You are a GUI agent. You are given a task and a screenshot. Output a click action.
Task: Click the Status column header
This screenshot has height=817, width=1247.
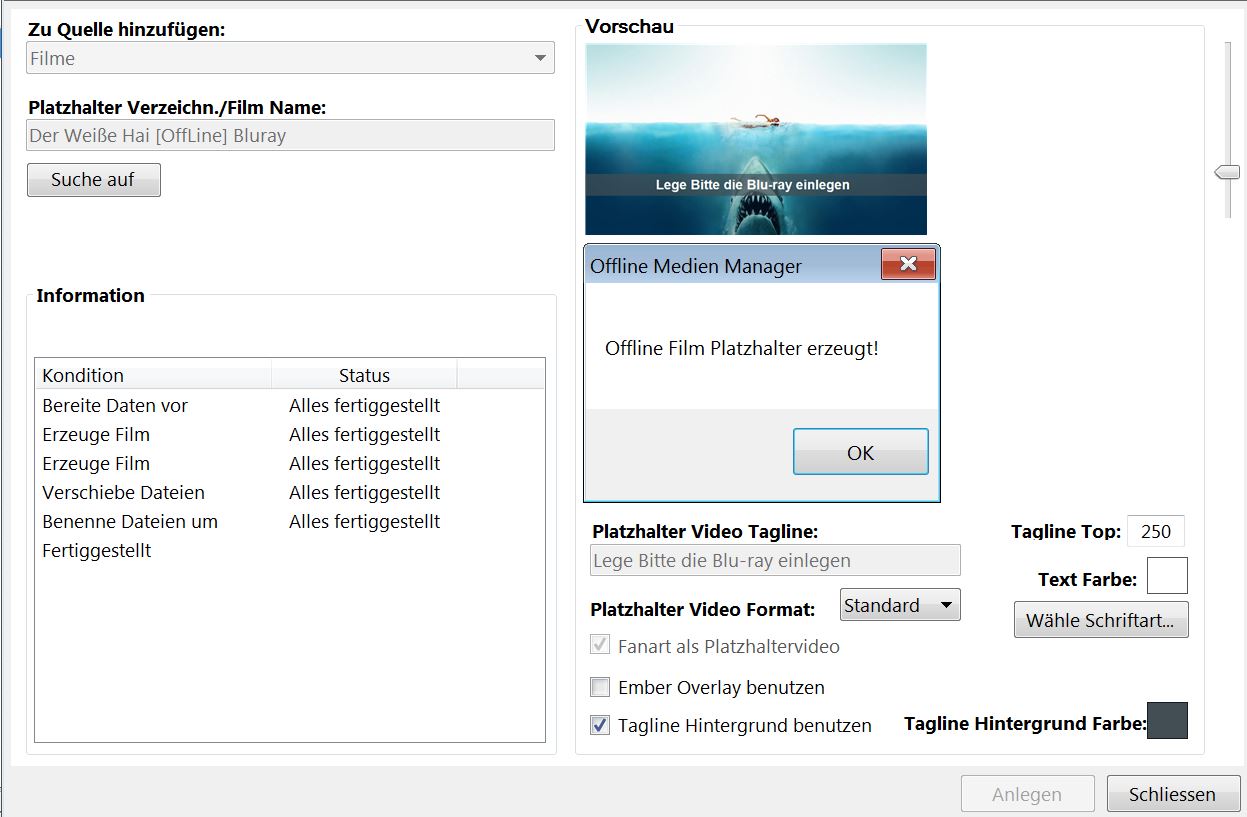[364, 375]
